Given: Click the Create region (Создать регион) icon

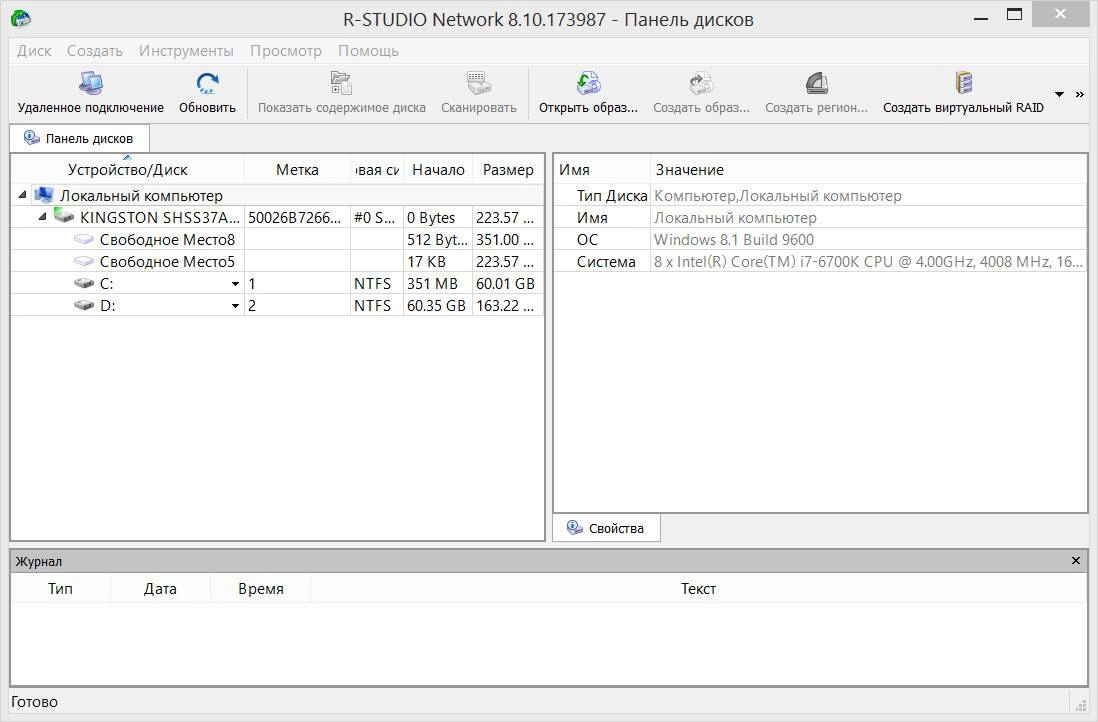Looking at the screenshot, I should tap(816, 83).
